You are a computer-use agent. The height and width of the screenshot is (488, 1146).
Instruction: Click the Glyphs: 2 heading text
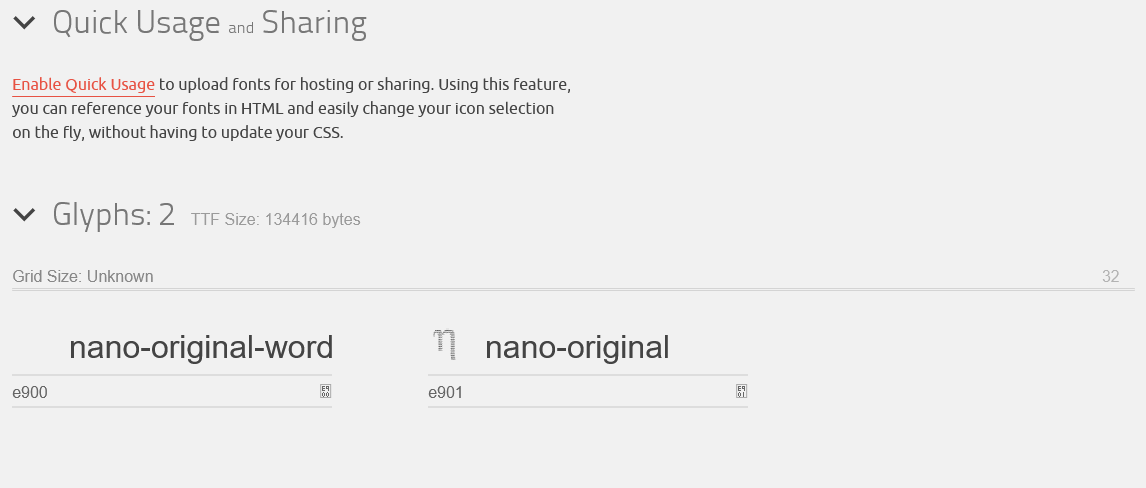113,215
